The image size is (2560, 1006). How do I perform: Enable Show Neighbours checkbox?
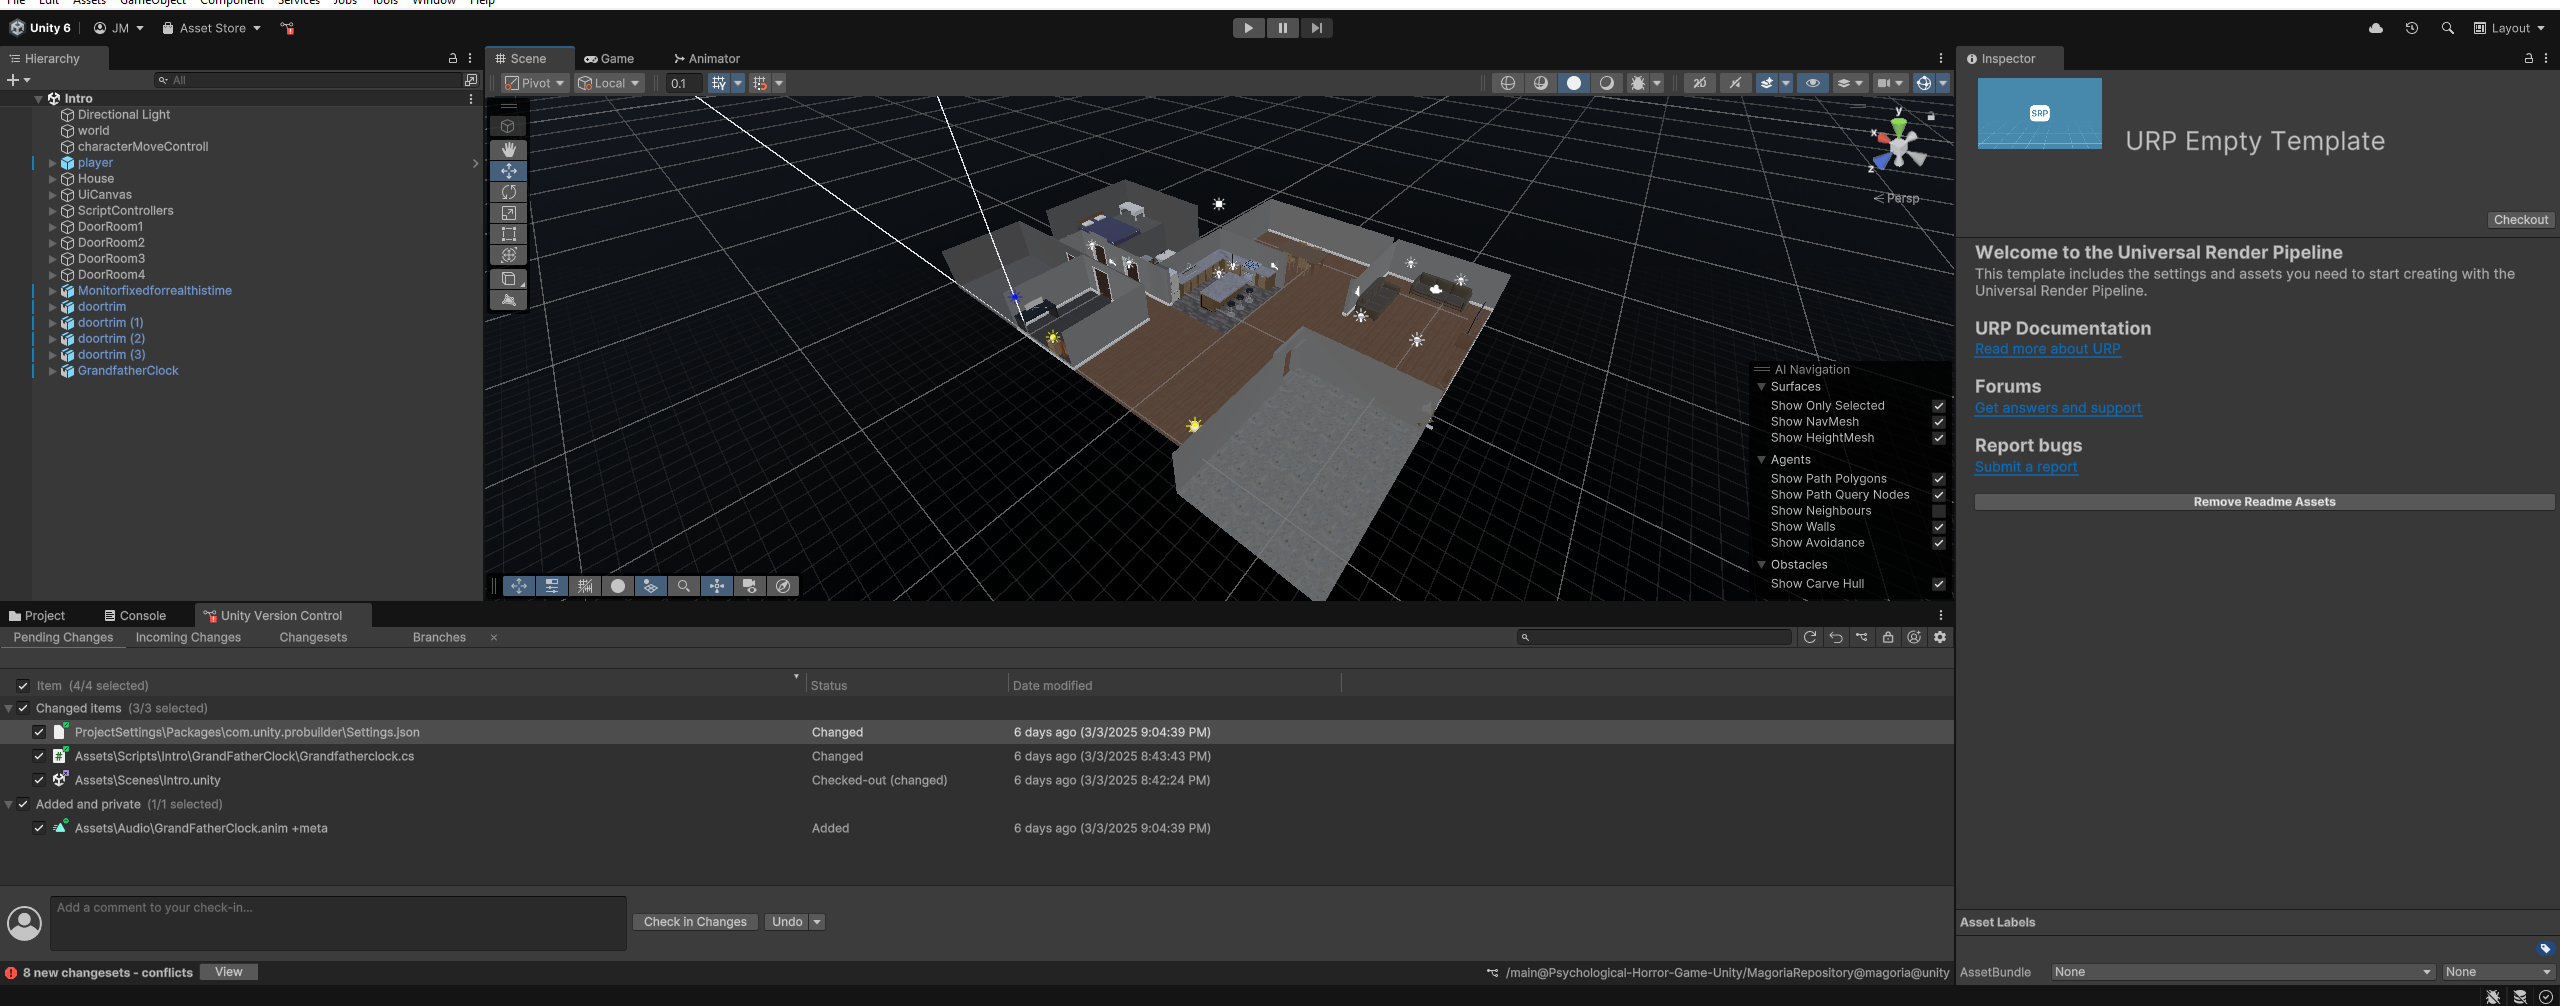pos(1938,511)
